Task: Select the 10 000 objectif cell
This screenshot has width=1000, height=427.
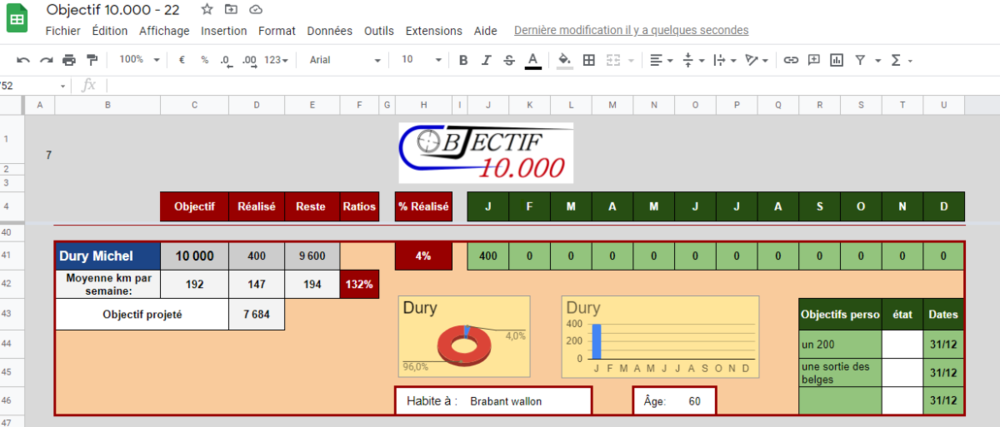Action: (195, 256)
